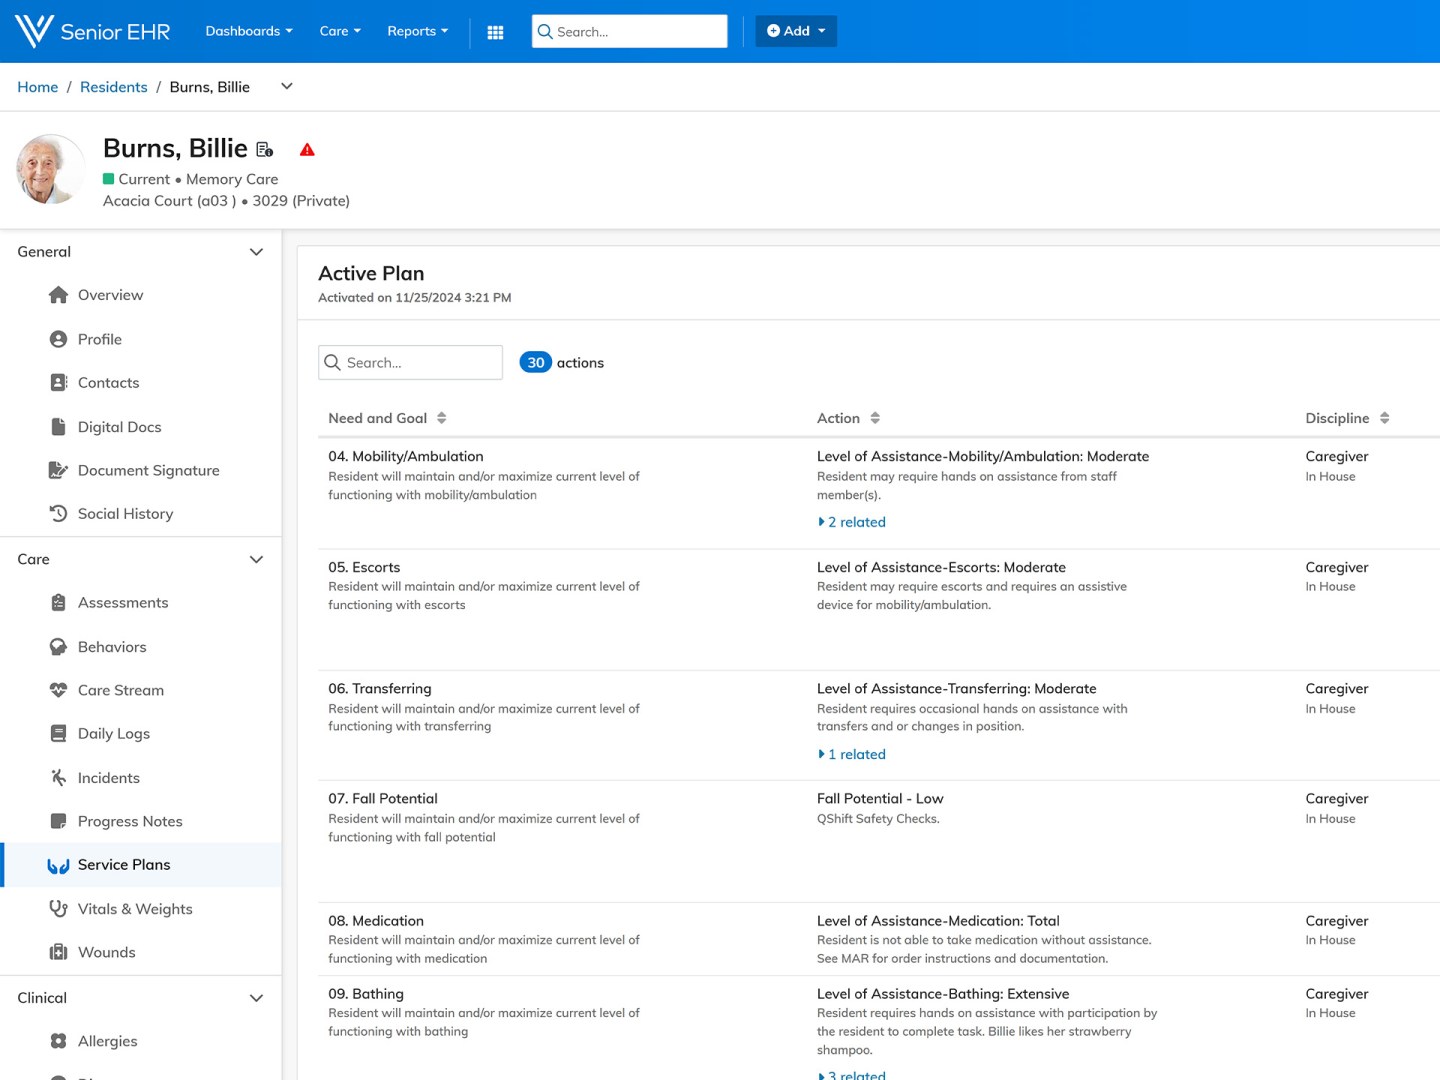Open Overview via the house icon
Viewport: 1440px width, 1080px height.
59,295
